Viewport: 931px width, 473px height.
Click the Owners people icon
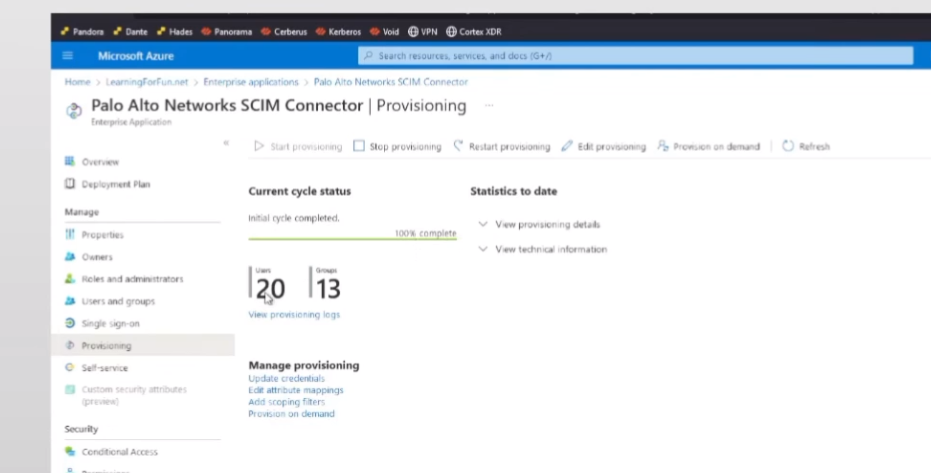pyautogui.click(x=70, y=256)
